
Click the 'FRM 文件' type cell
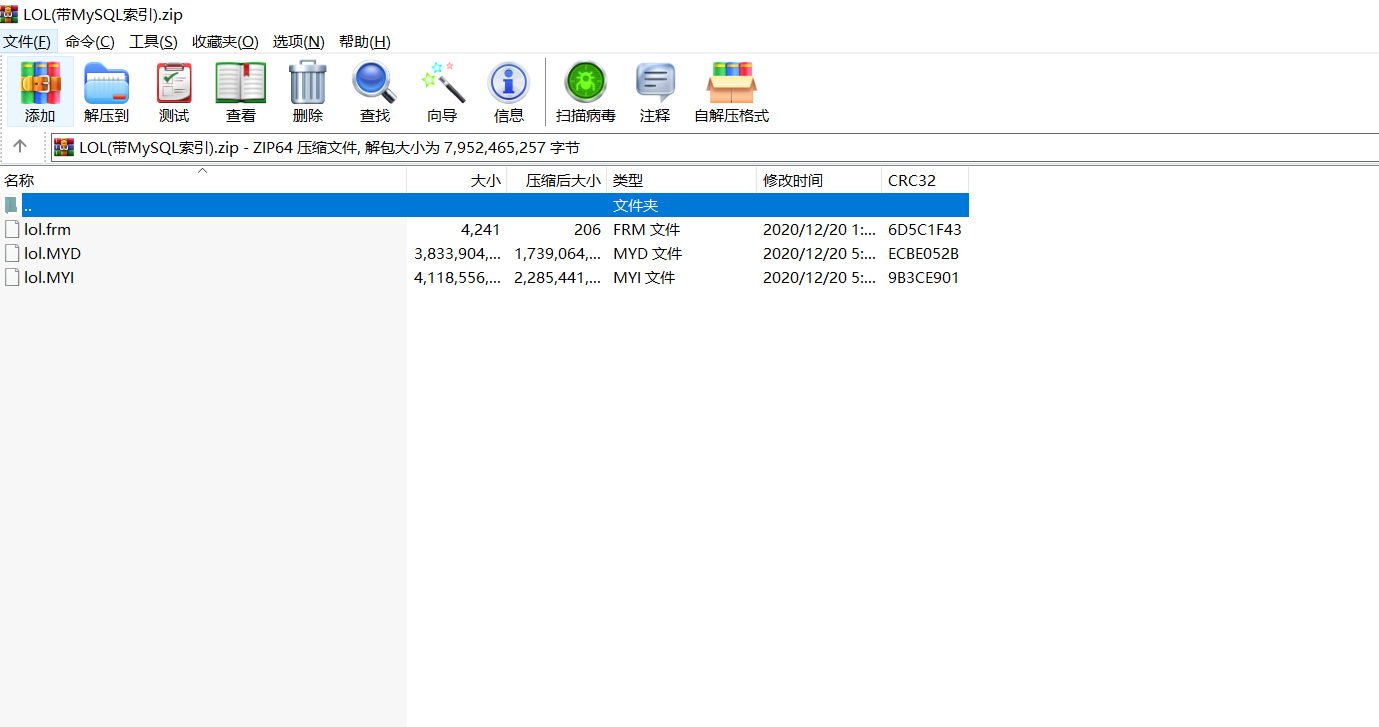coord(646,229)
